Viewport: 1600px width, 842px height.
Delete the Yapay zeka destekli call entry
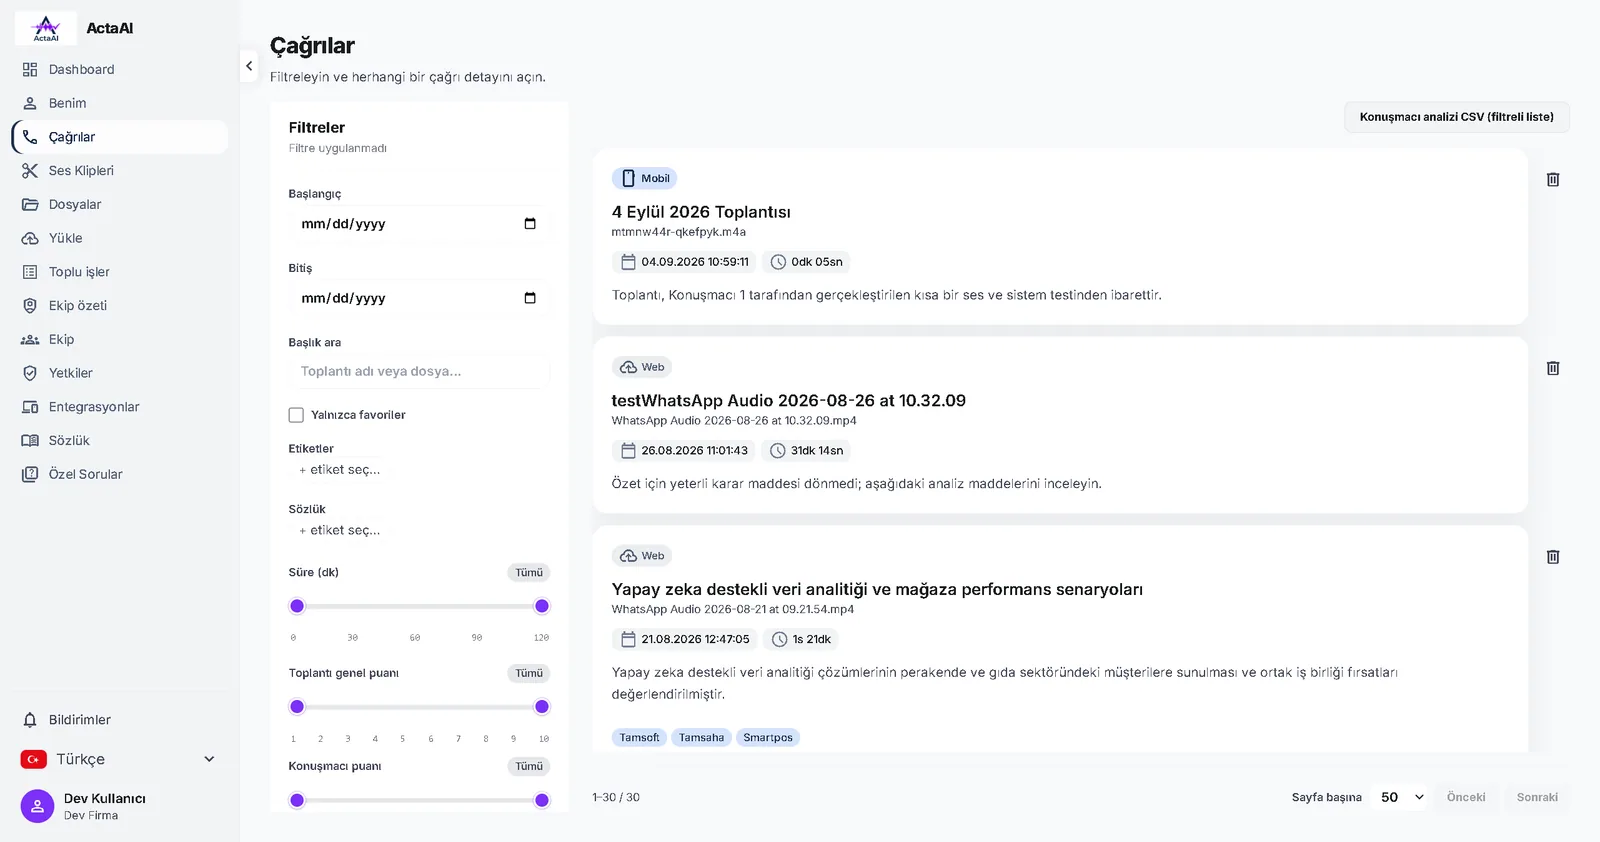tap(1553, 557)
